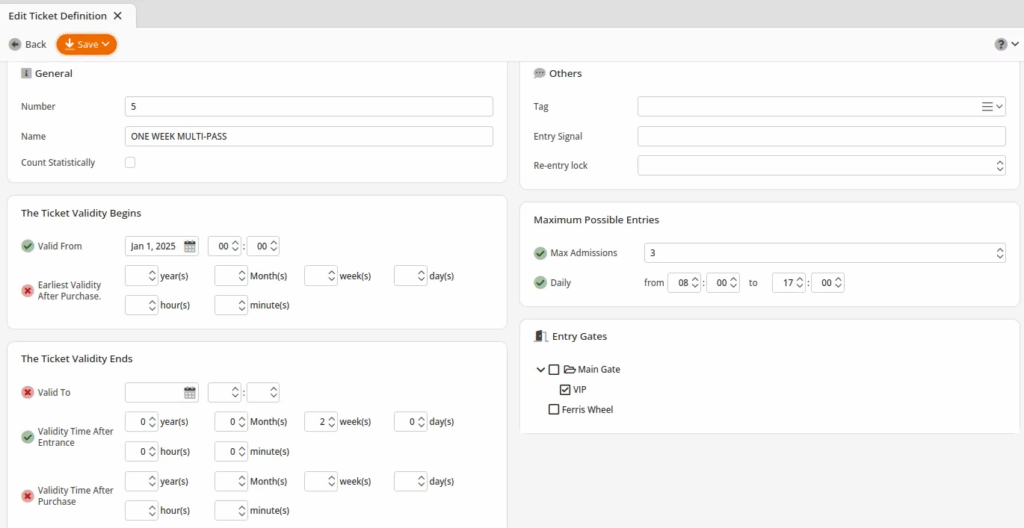This screenshot has width=1024, height=528.
Task: Select the Ferris Wheel label
Action: point(588,410)
